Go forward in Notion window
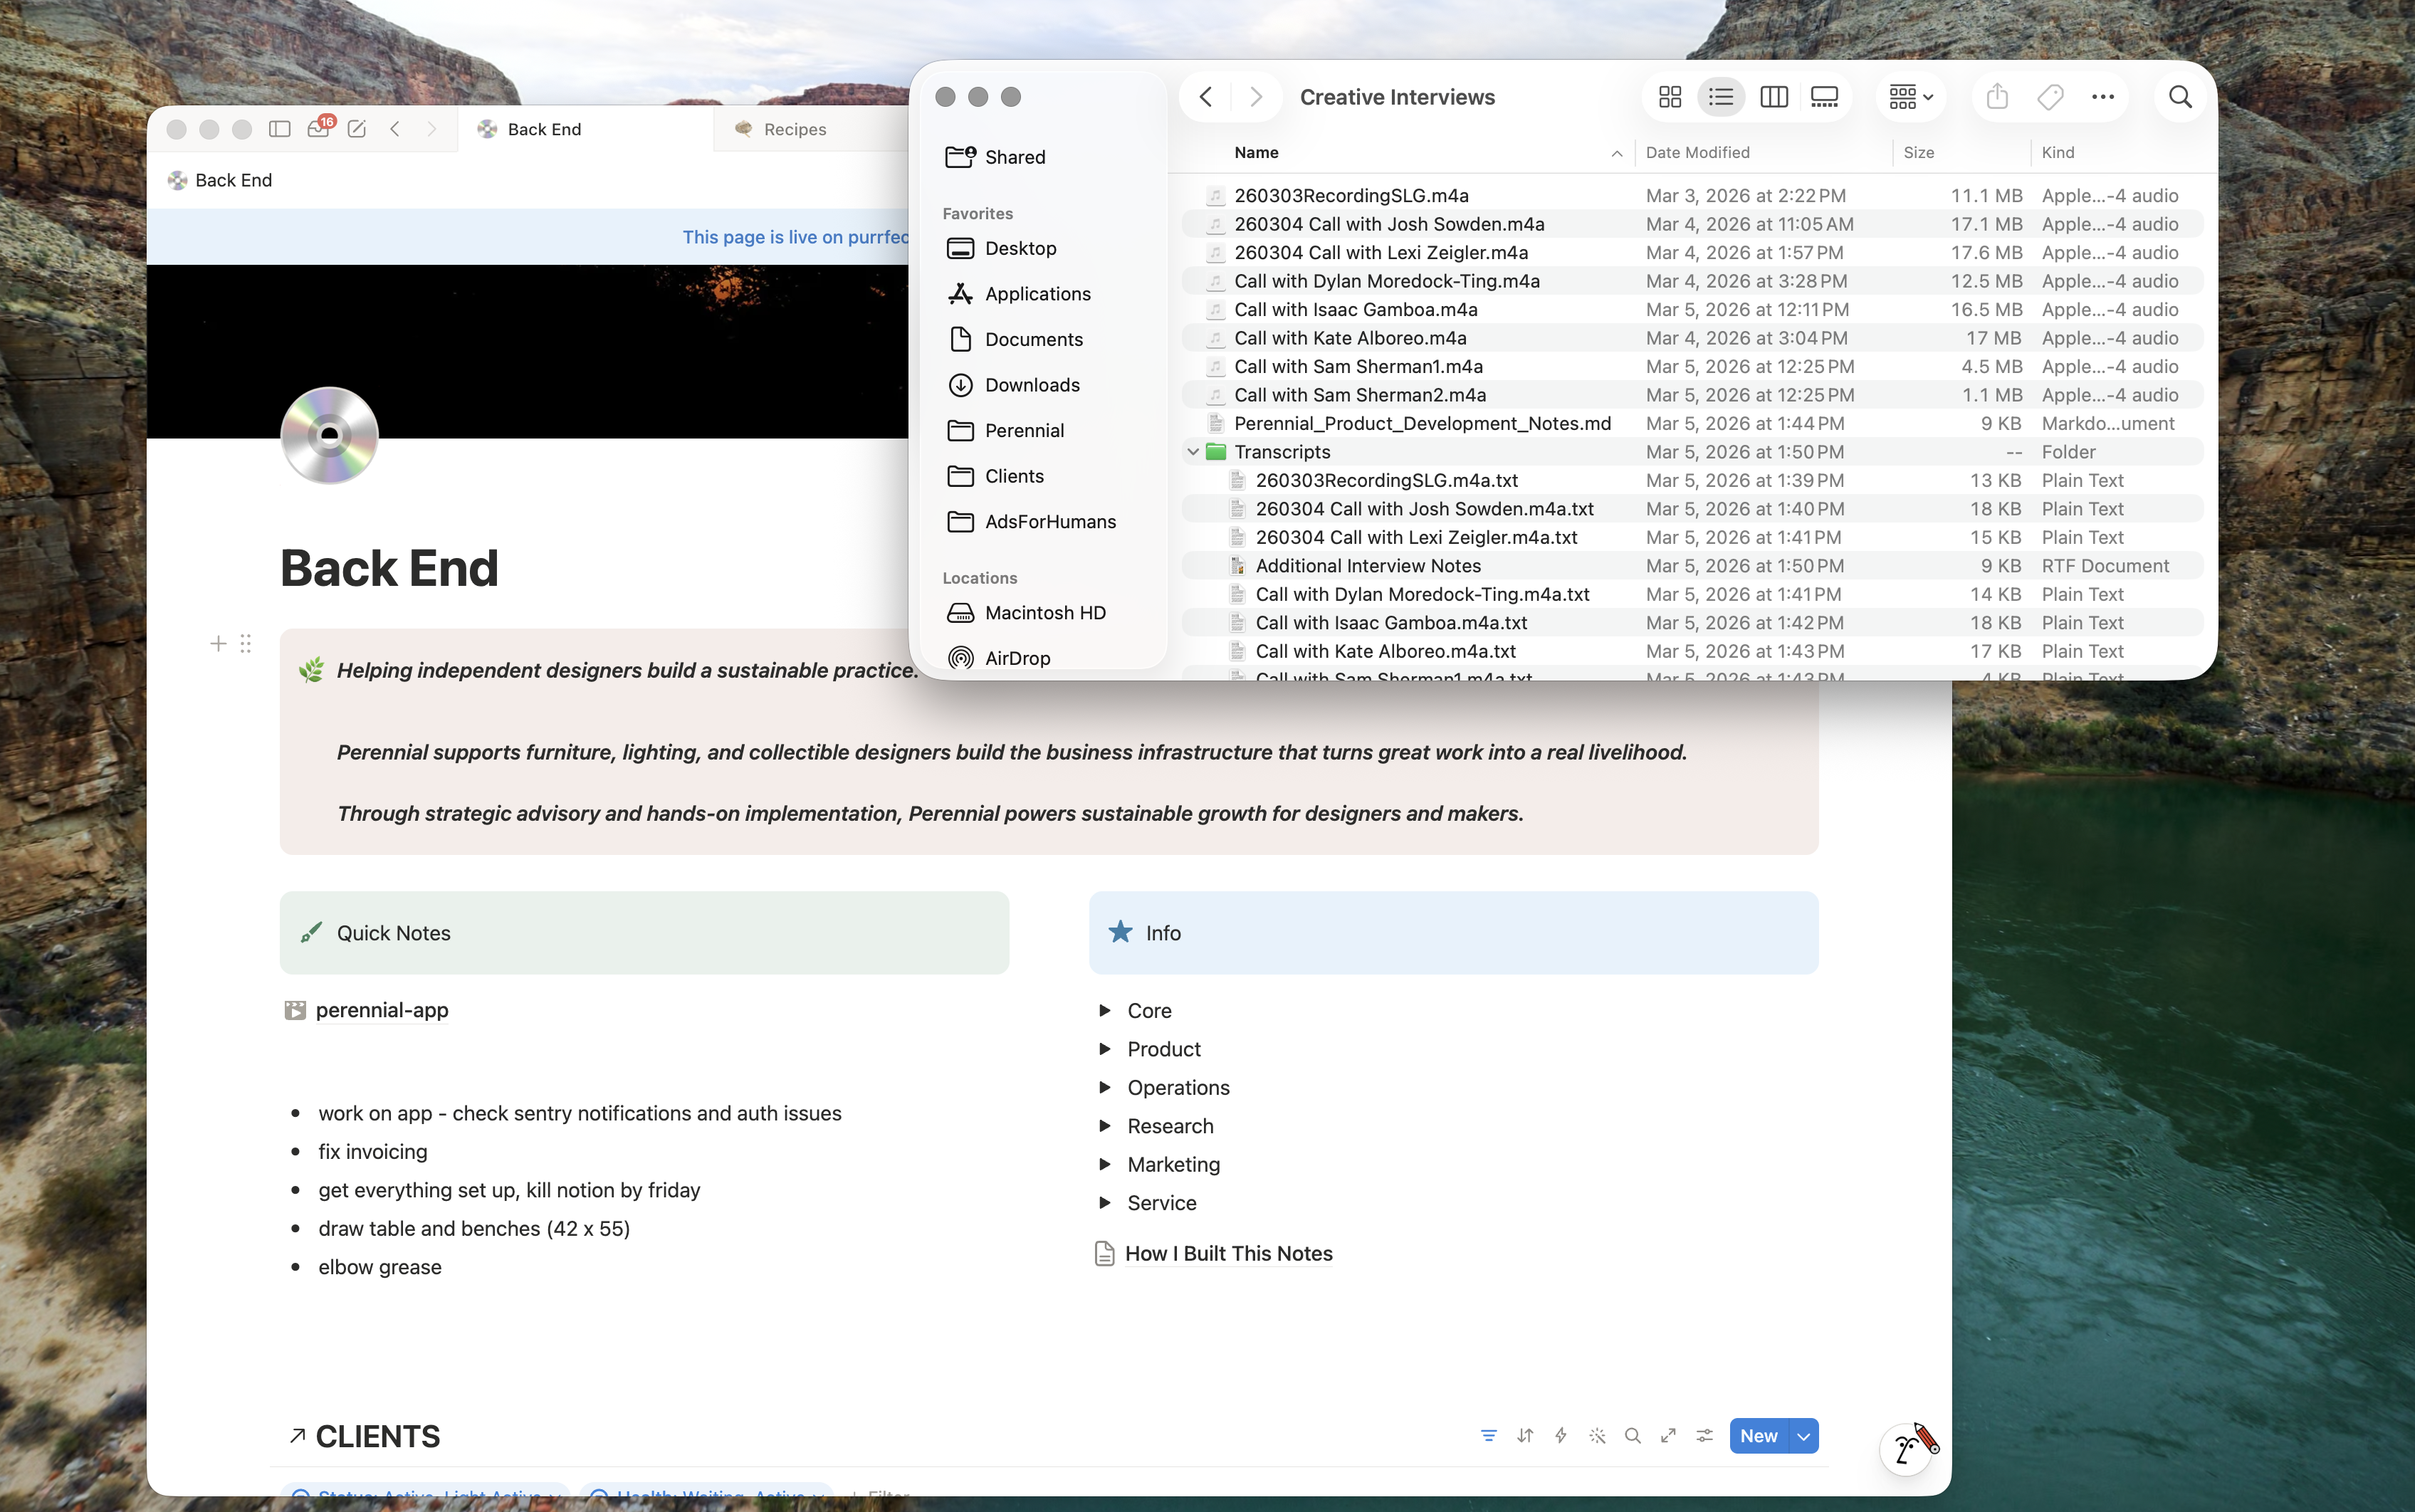Image resolution: width=2415 pixels, height=1512 pixels. (432, 129)
